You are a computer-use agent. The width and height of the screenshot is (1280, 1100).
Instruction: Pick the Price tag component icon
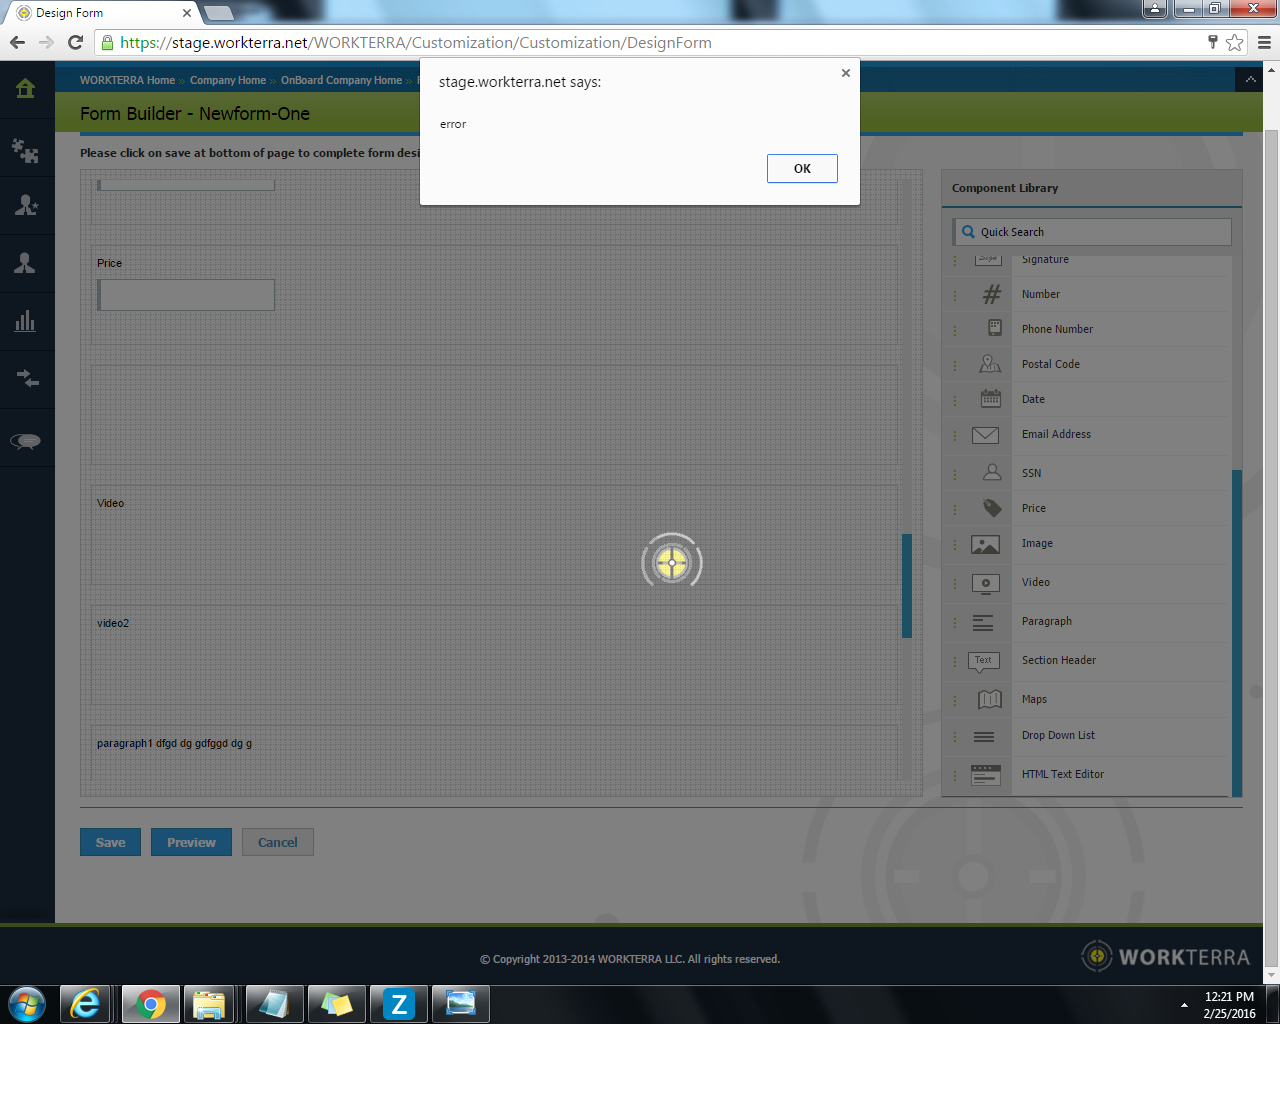coord(991,508)
